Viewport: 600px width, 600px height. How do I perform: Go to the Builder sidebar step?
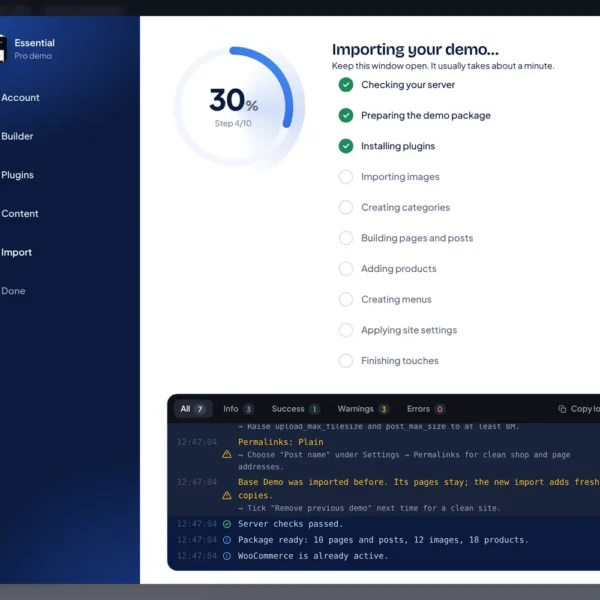coord(17,136)
